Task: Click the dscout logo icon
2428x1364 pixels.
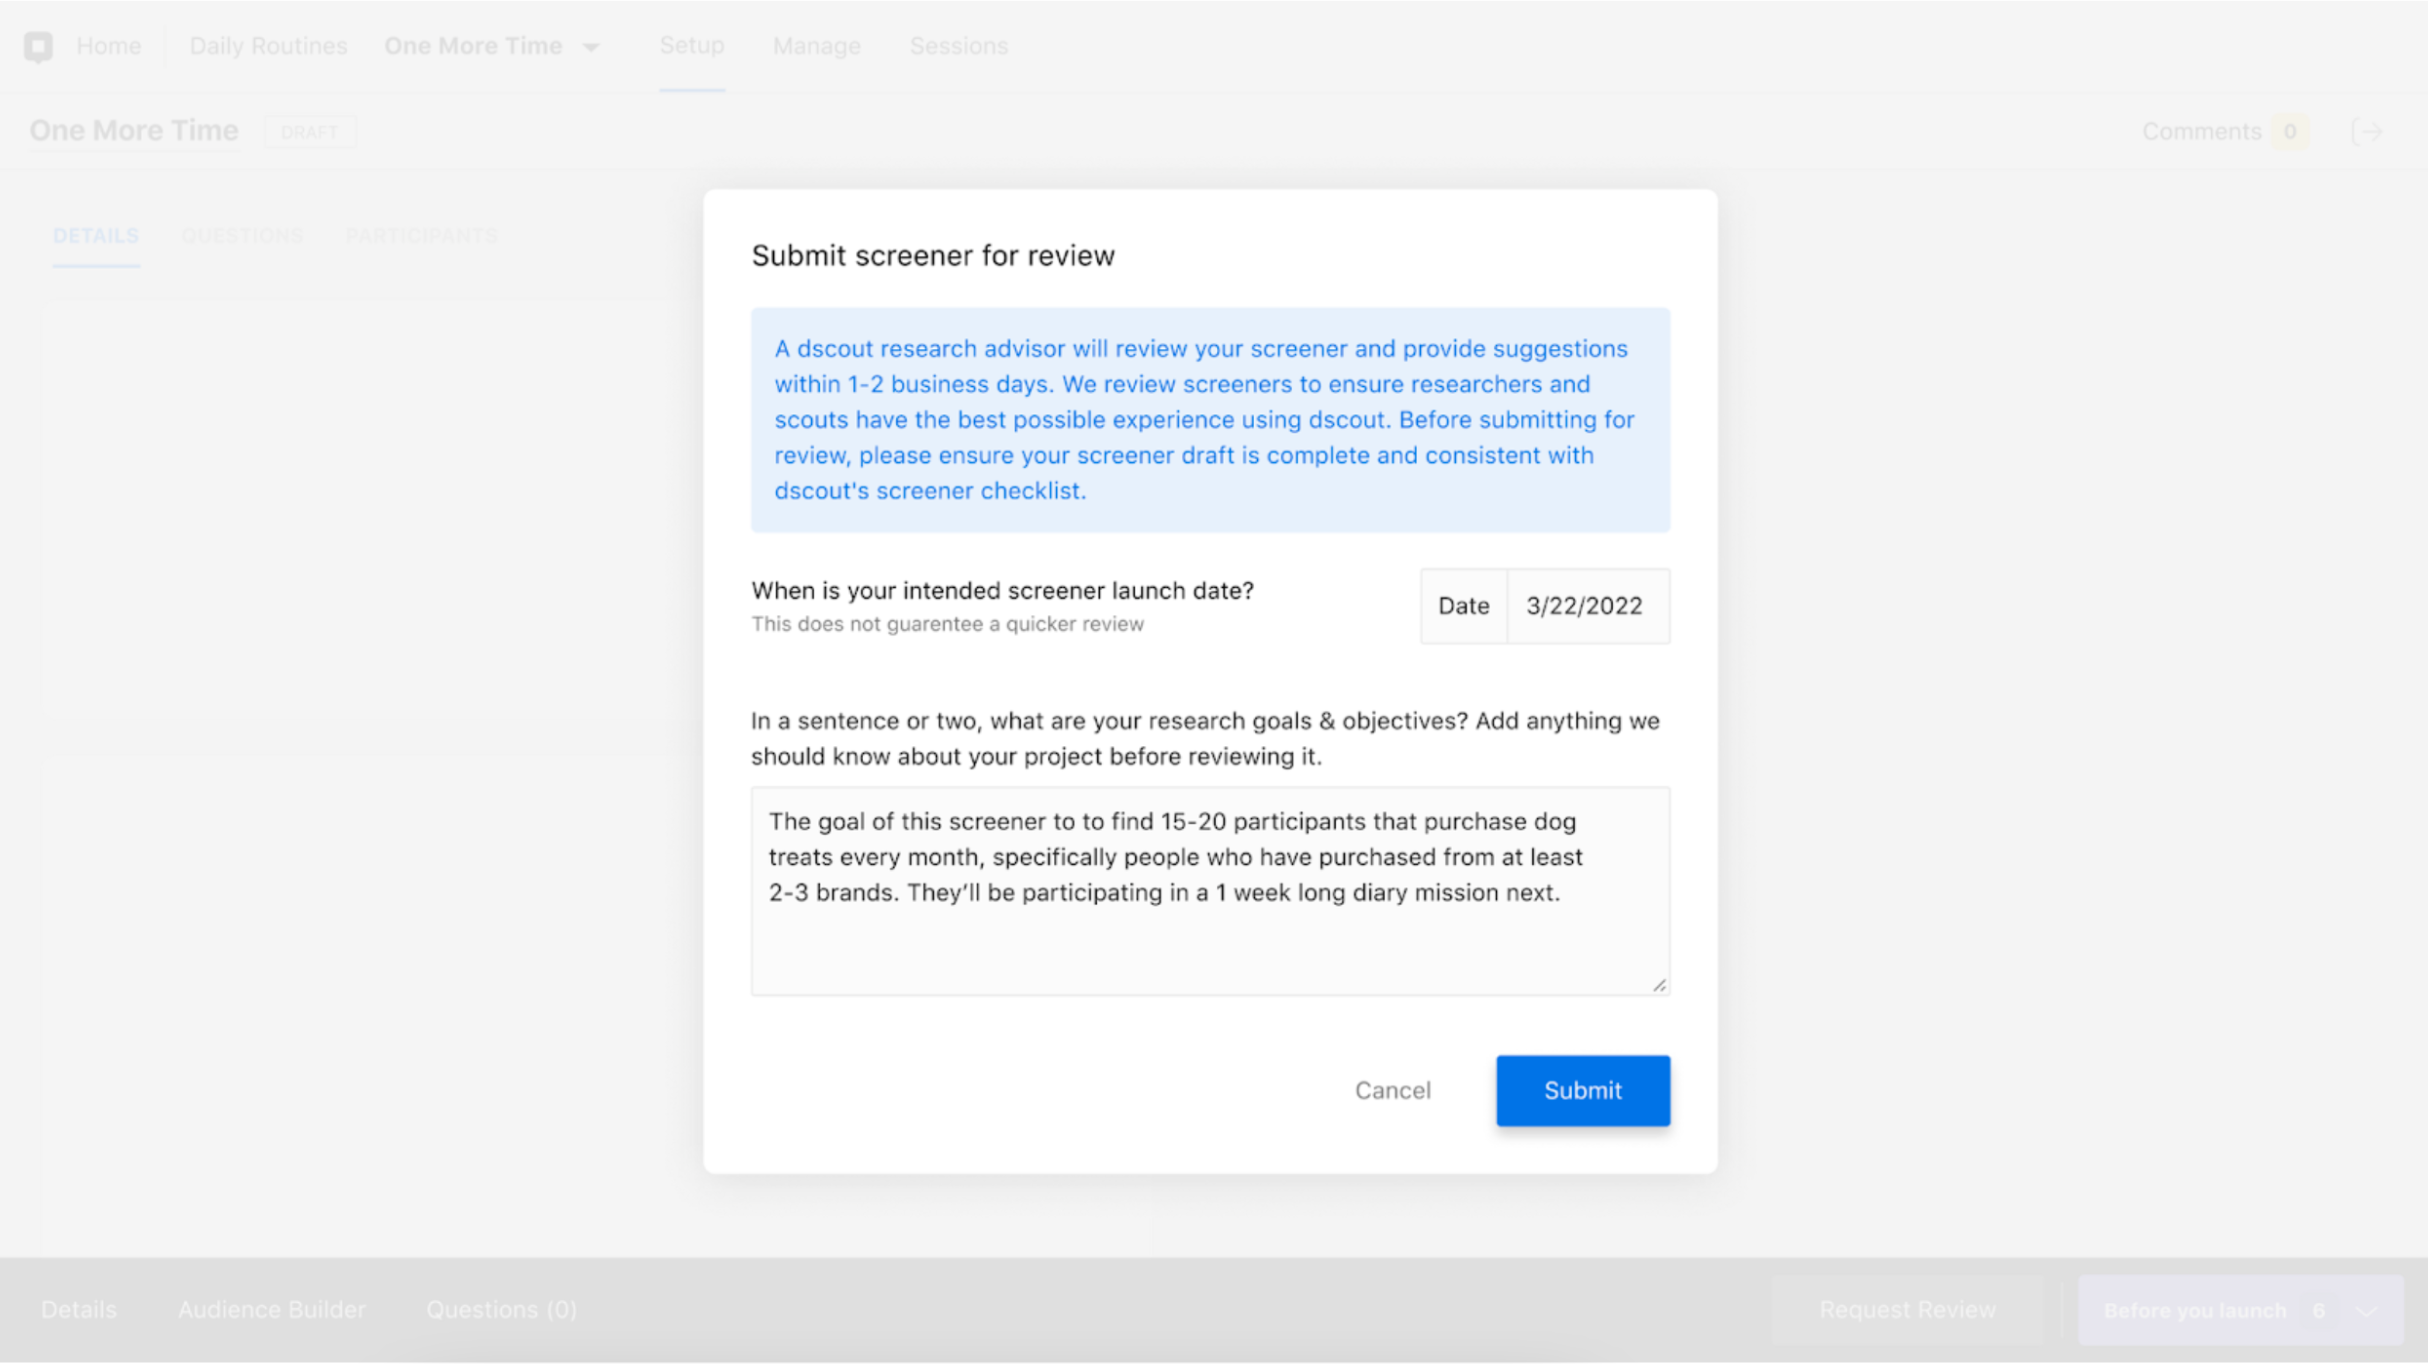Action: pos(38,46)
